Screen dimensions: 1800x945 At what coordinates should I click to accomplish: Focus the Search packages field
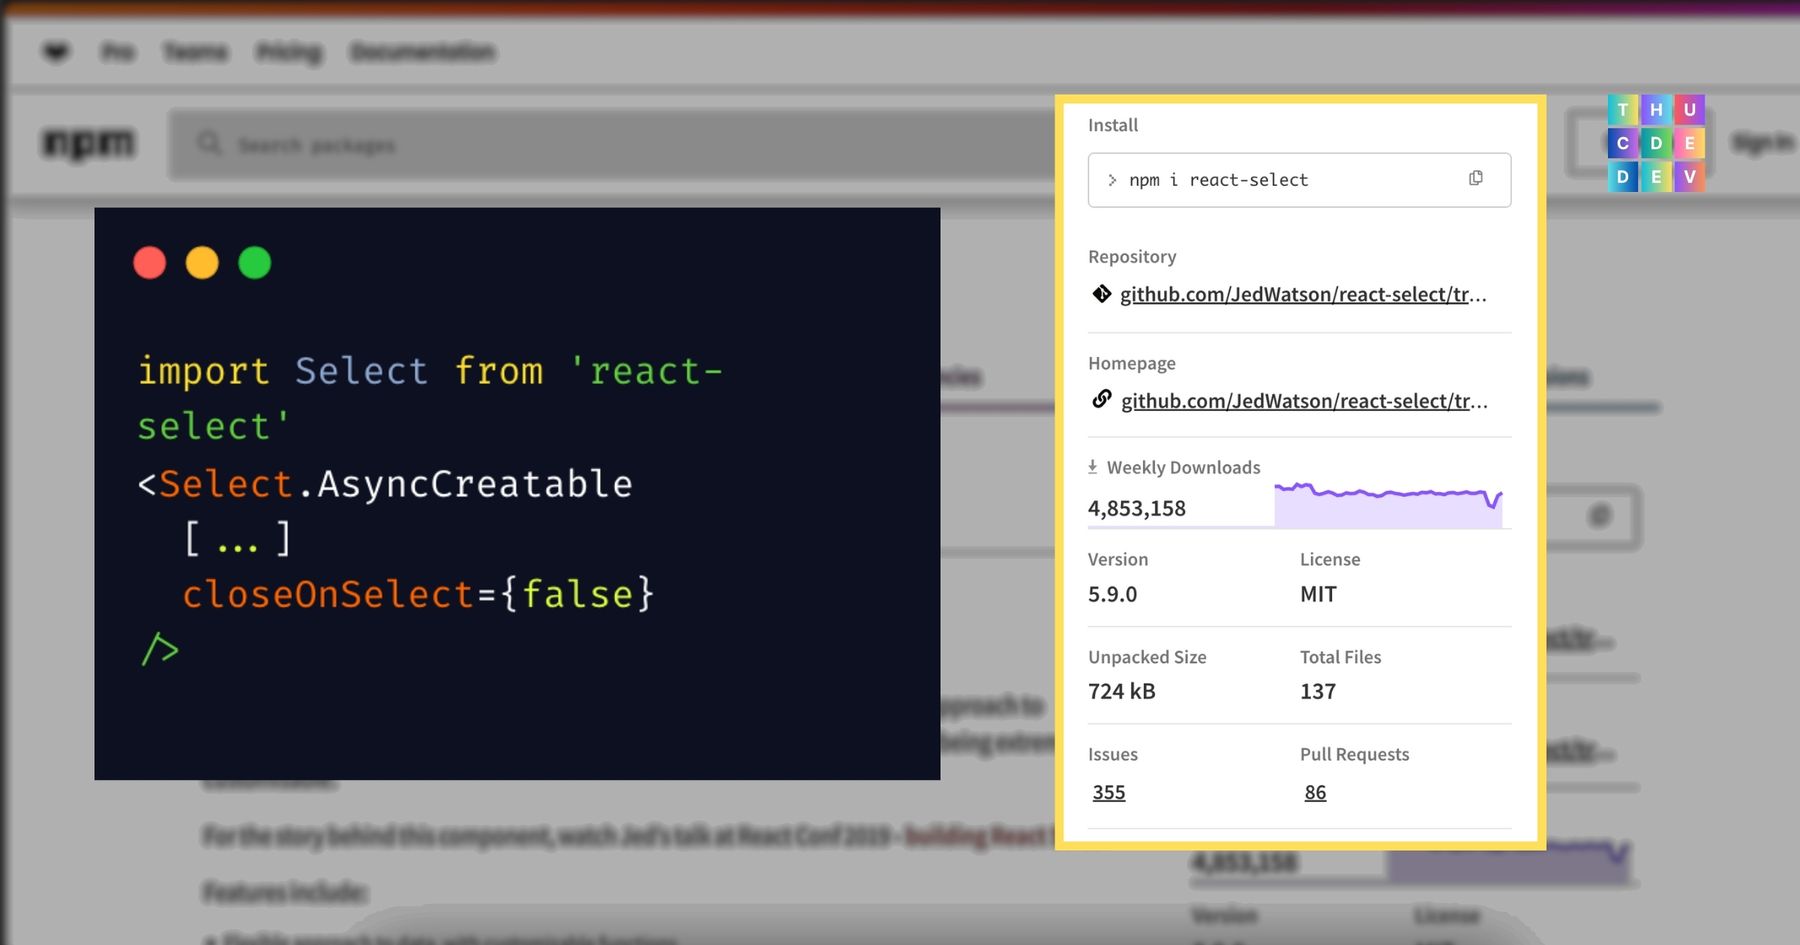click(x=610, y=145)
